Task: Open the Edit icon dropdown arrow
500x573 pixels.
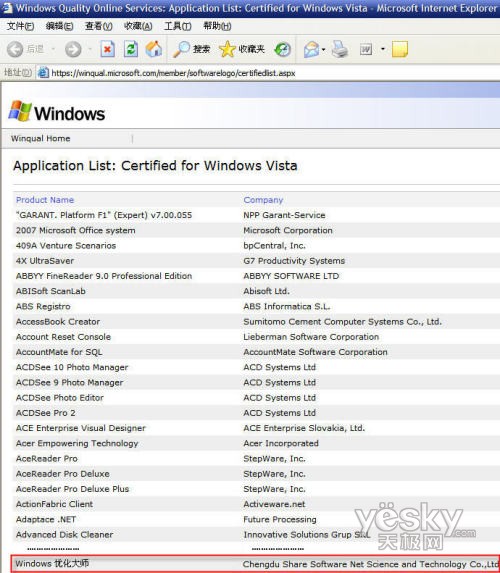Action: [383, 49]
